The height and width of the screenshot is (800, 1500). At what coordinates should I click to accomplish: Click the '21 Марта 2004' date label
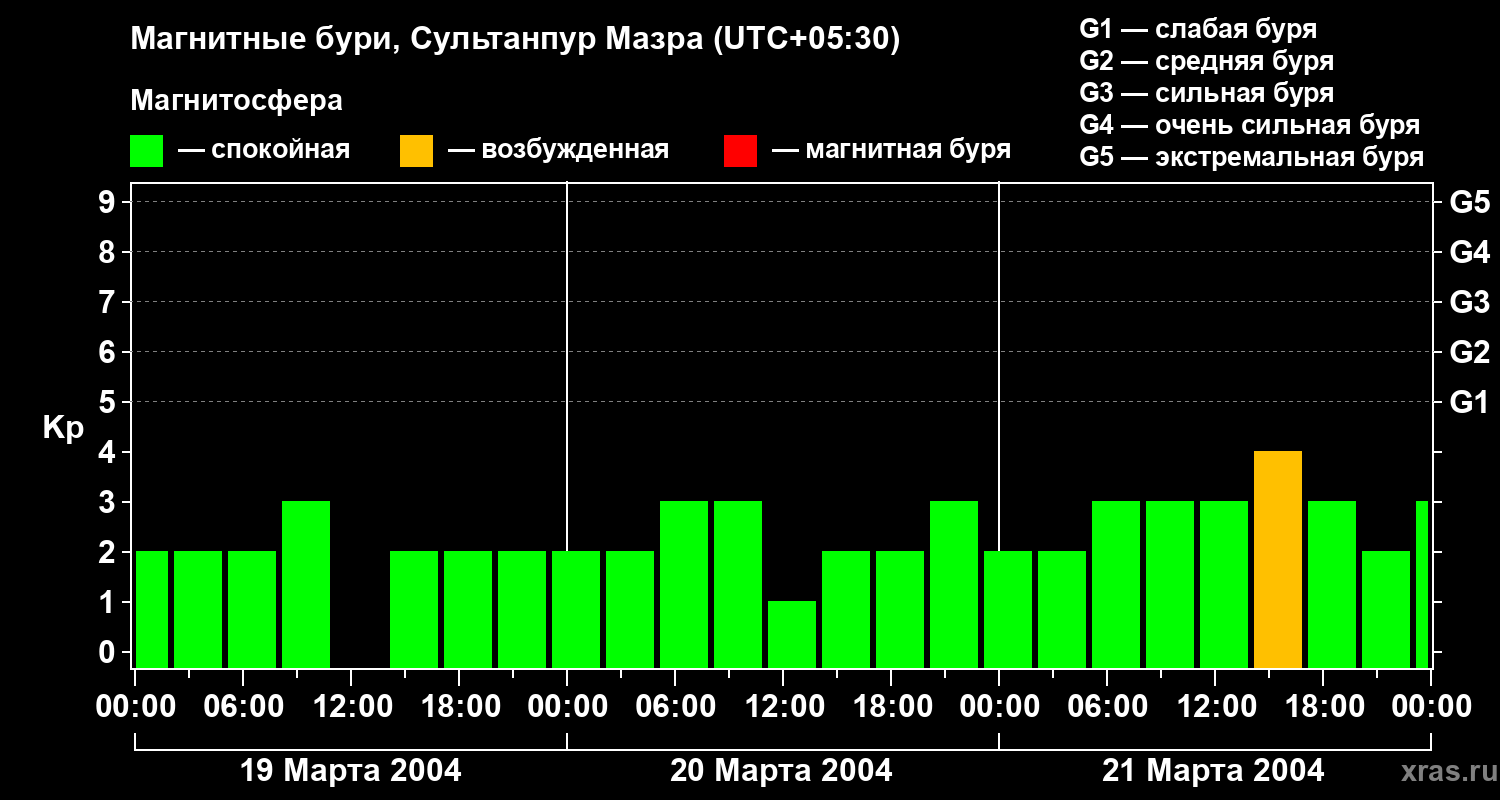click(1213, 771)
